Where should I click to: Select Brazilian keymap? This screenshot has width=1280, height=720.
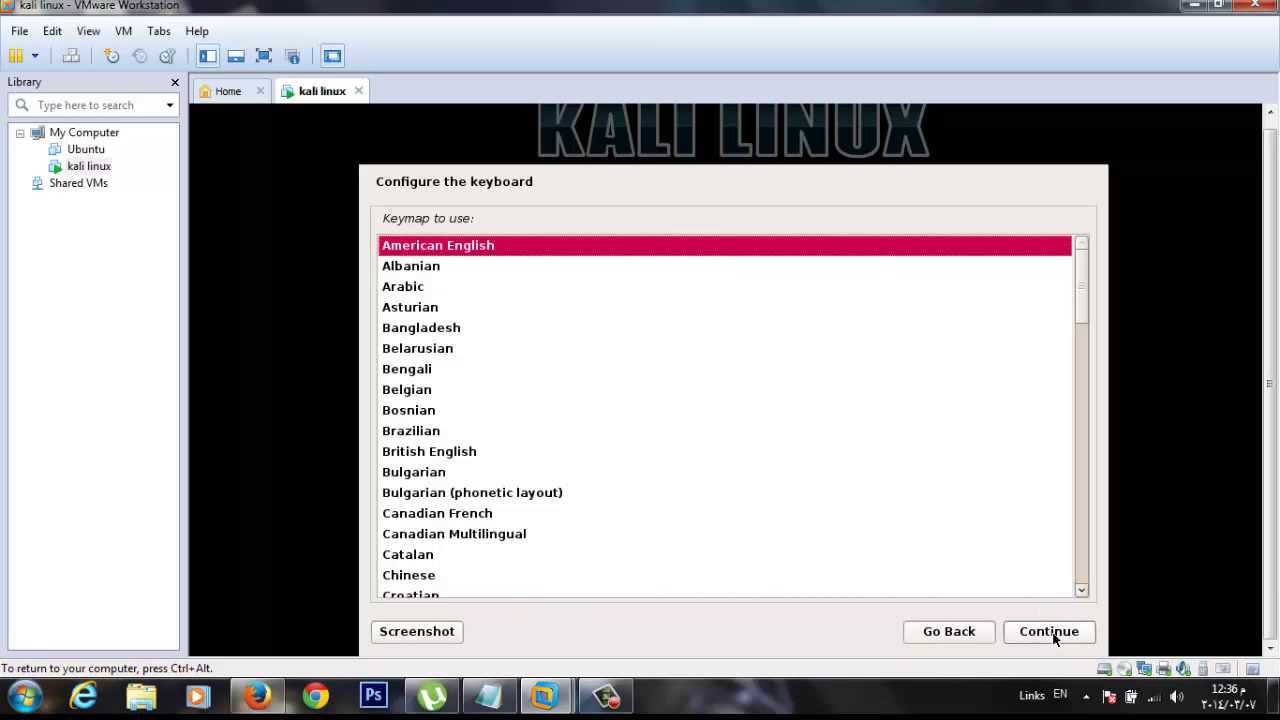click(x=725, y=431)
